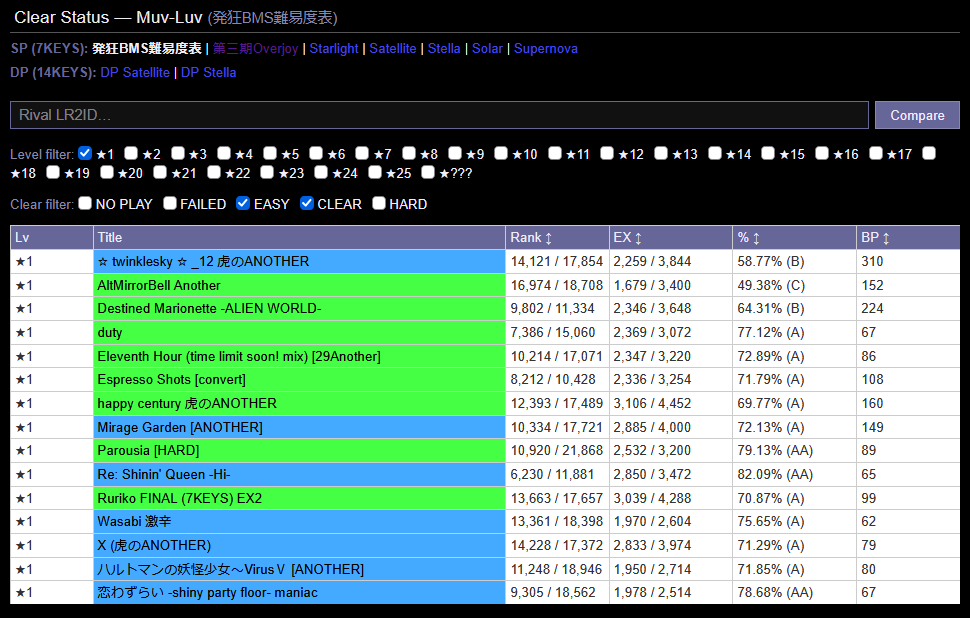Uncheck the EASY clear filter
This screenshot has width=970, height=618.
(x=243, y=203)
